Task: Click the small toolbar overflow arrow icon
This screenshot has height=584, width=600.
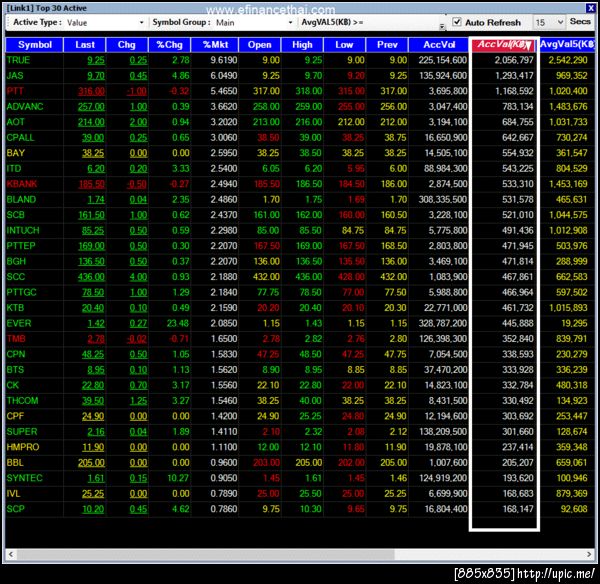Action: 442,26
